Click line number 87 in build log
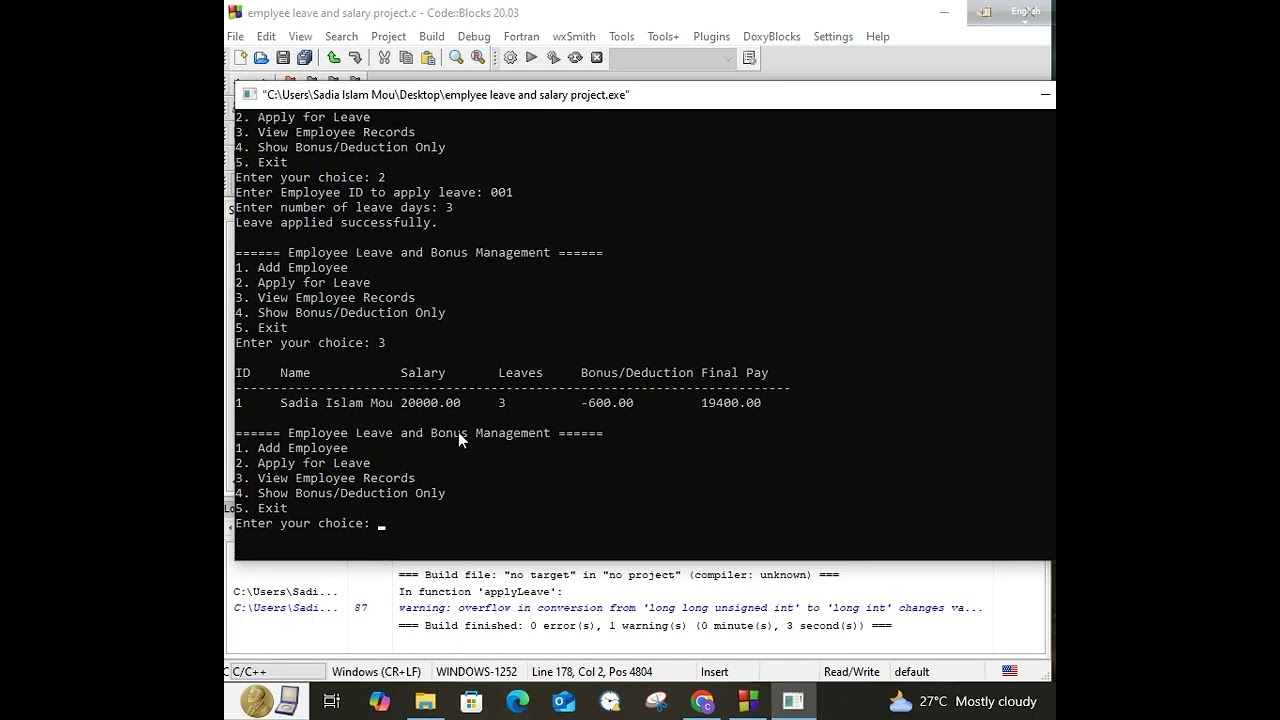Image resolution: width=1280 pixels, height=720 pixels. click(x=360, y=608)
